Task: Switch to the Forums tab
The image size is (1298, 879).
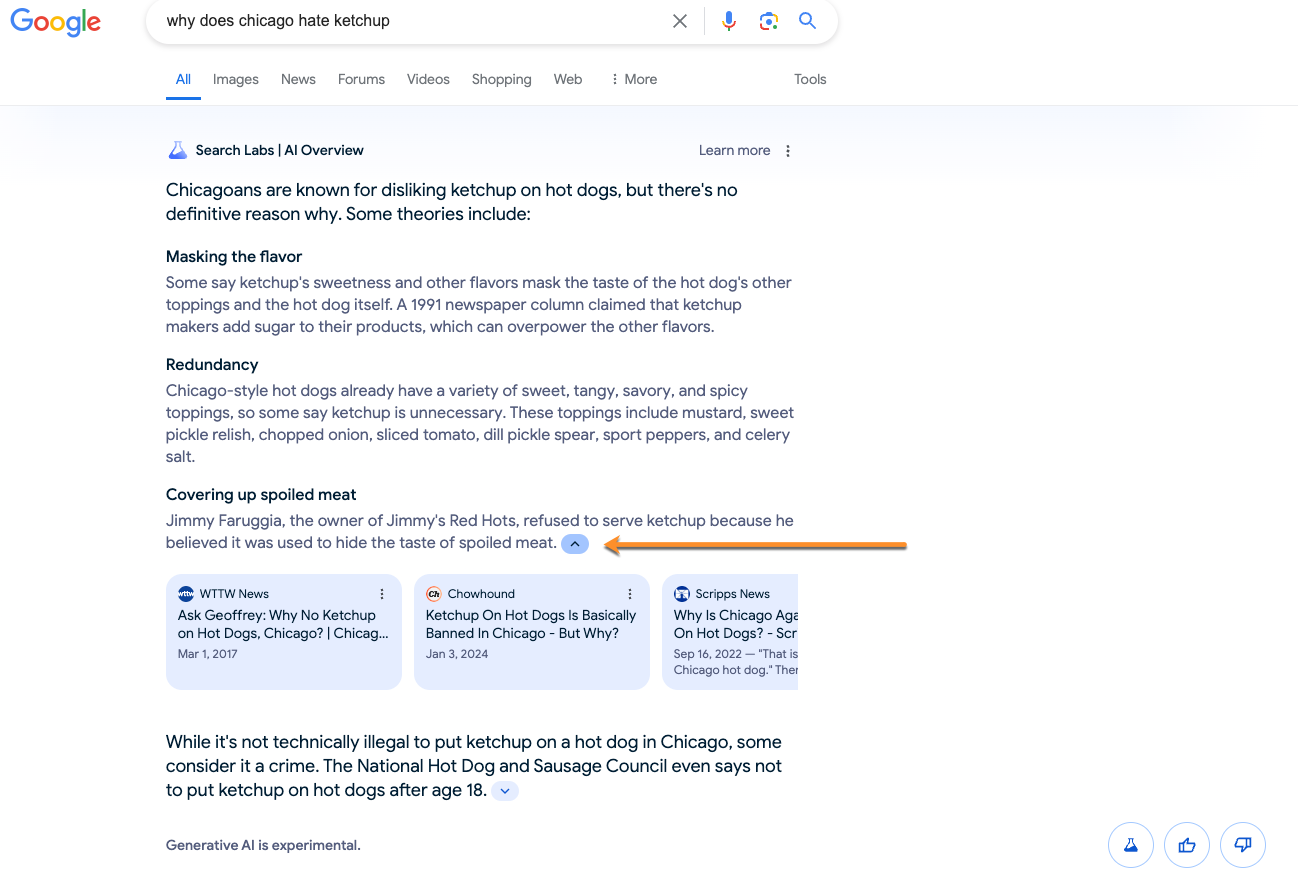Action: 361,79
